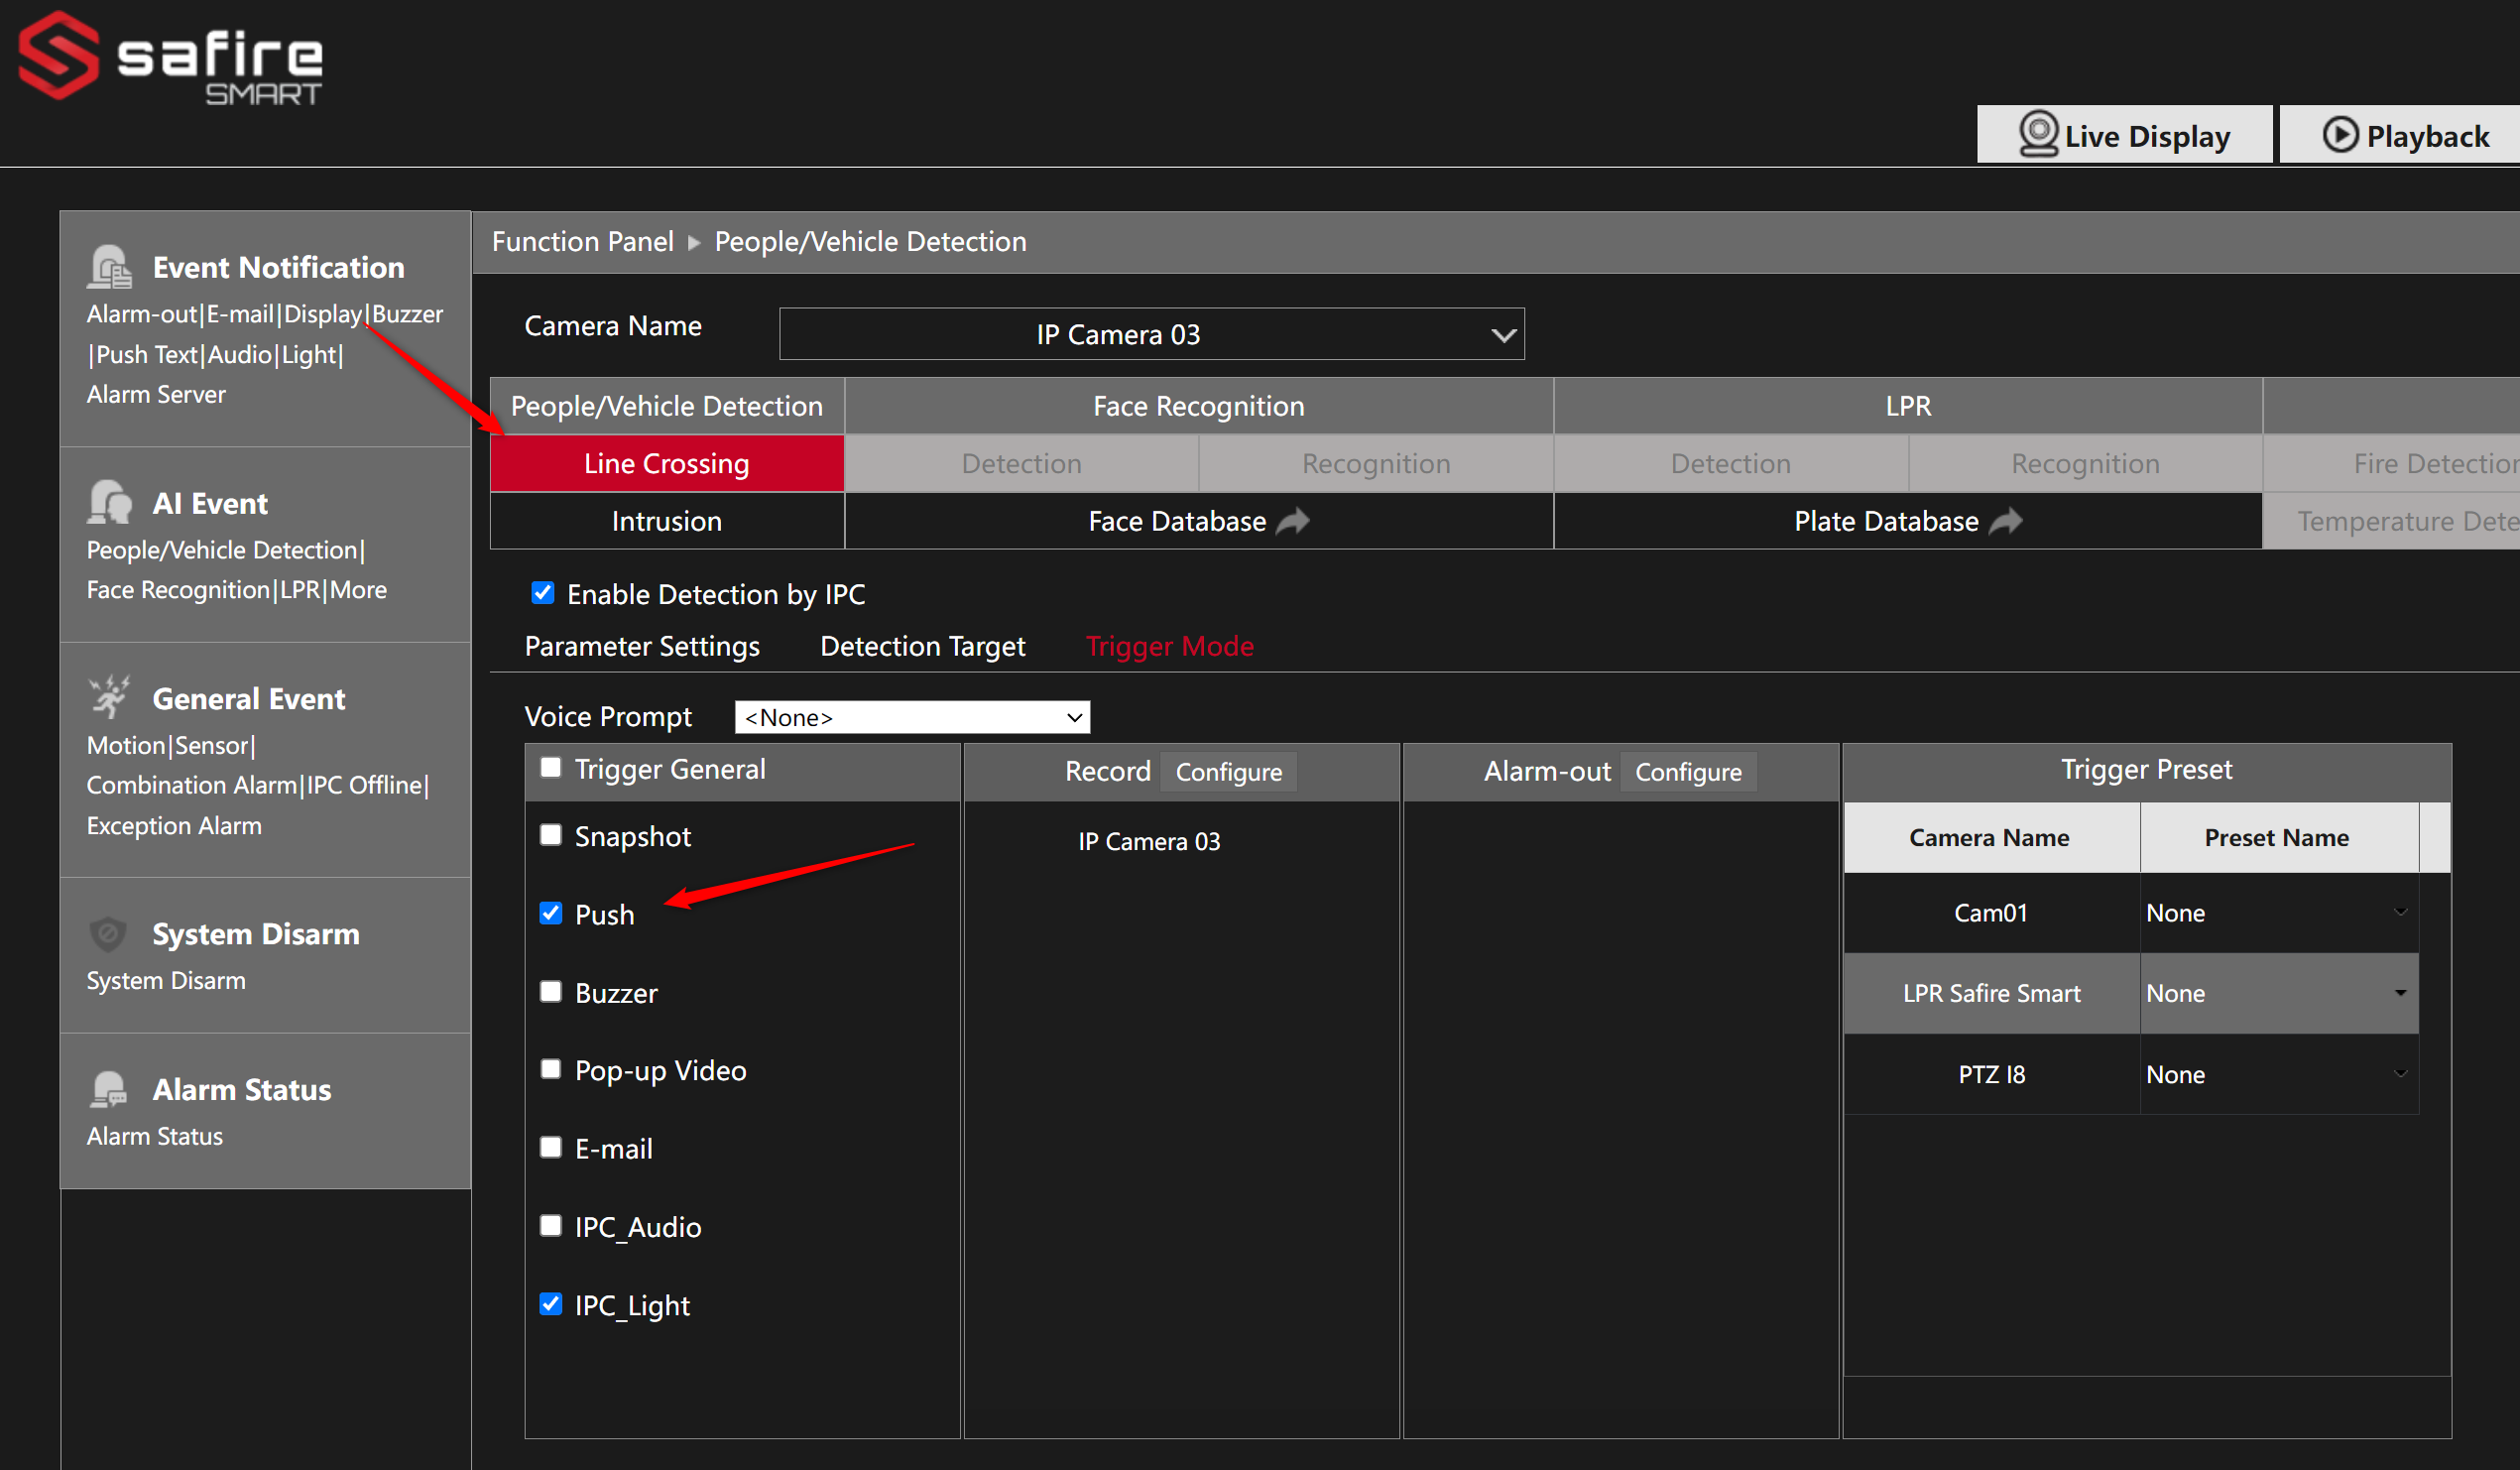Click the Playback icon
This screenshot has width=2520, height=1470.
point(2342,134)
